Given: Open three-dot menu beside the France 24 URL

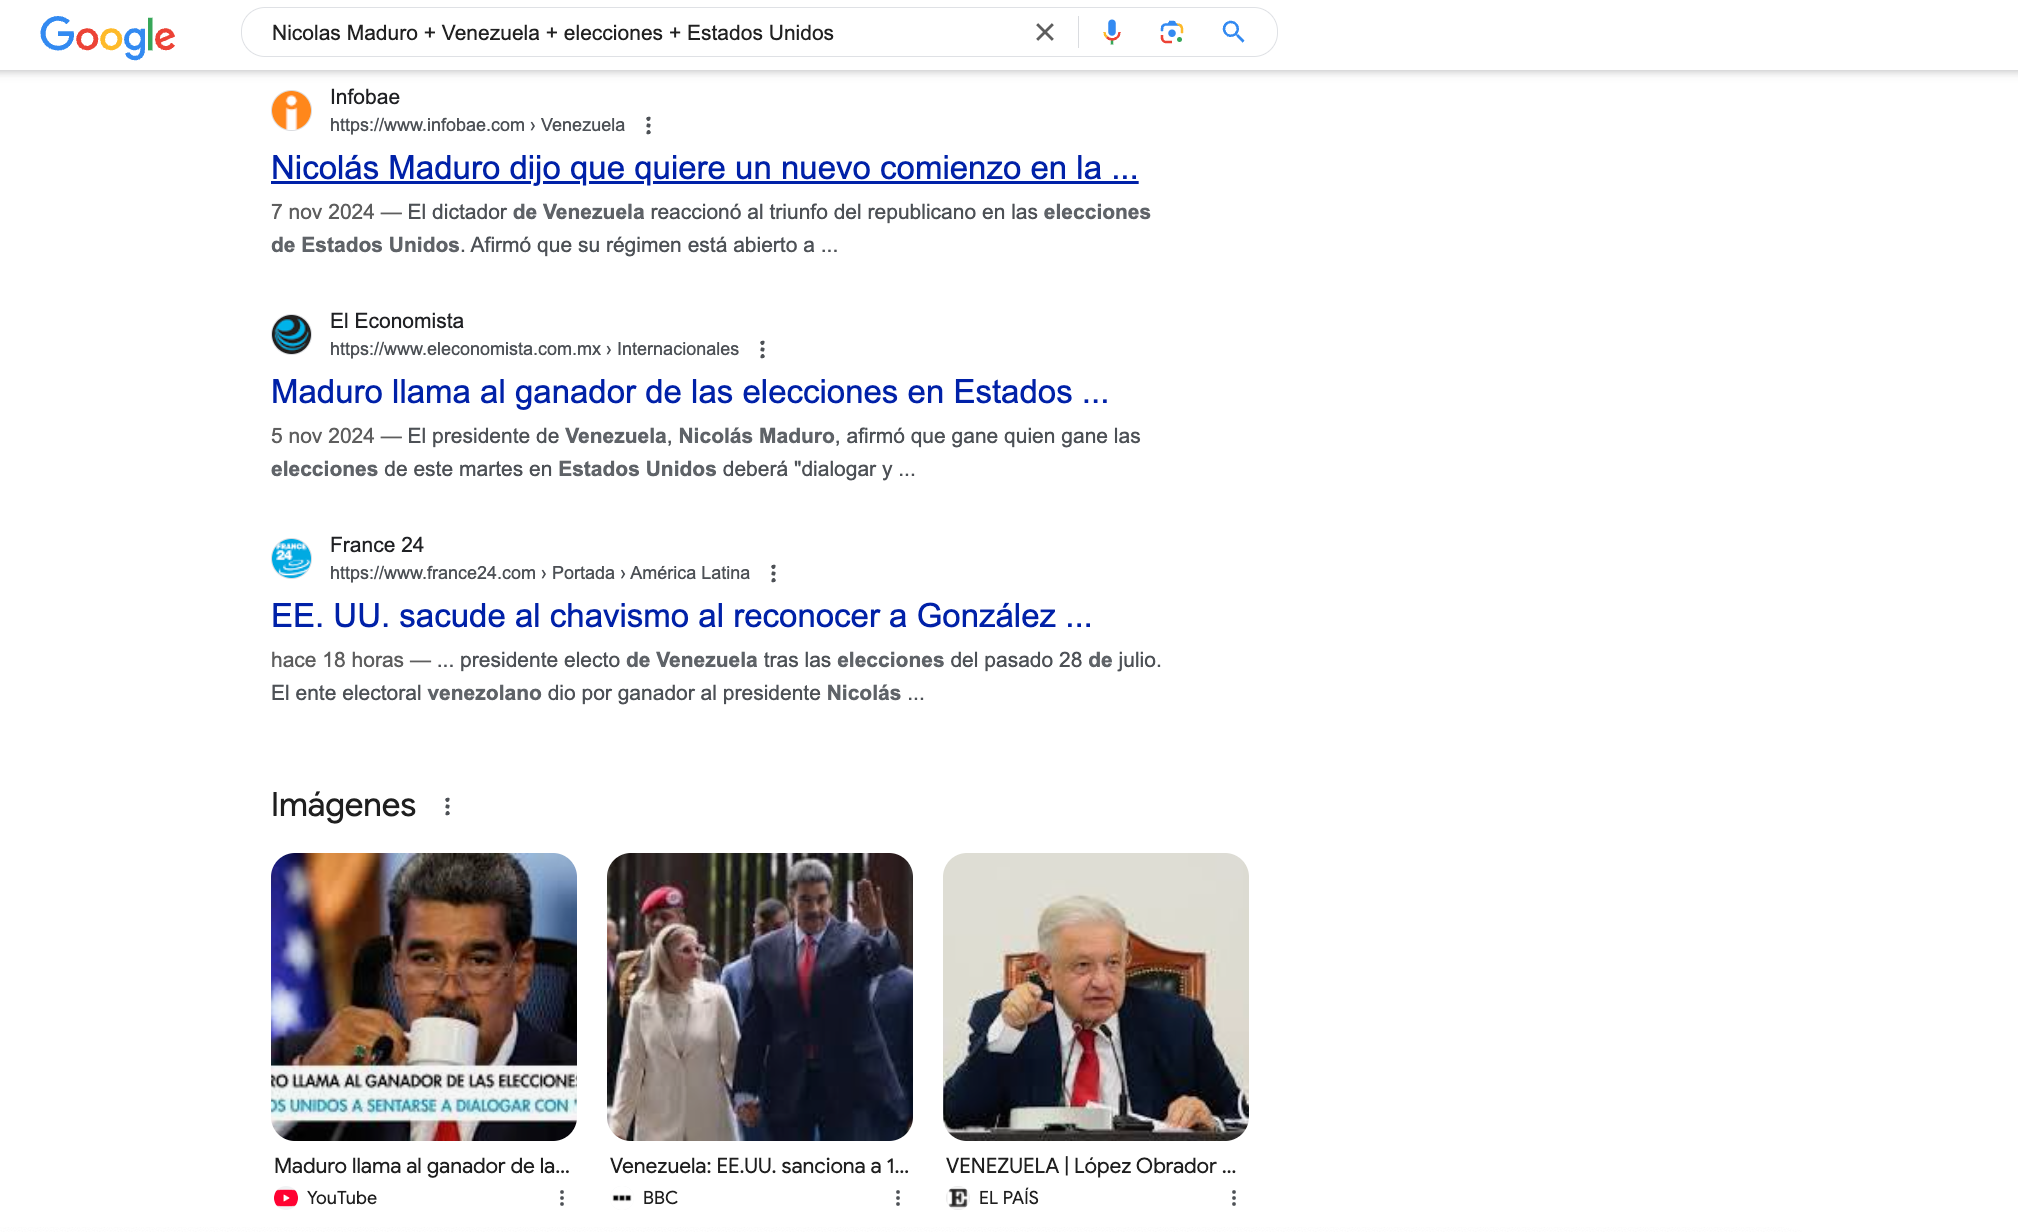Looking at the screenshot, I should click(773, 573).
